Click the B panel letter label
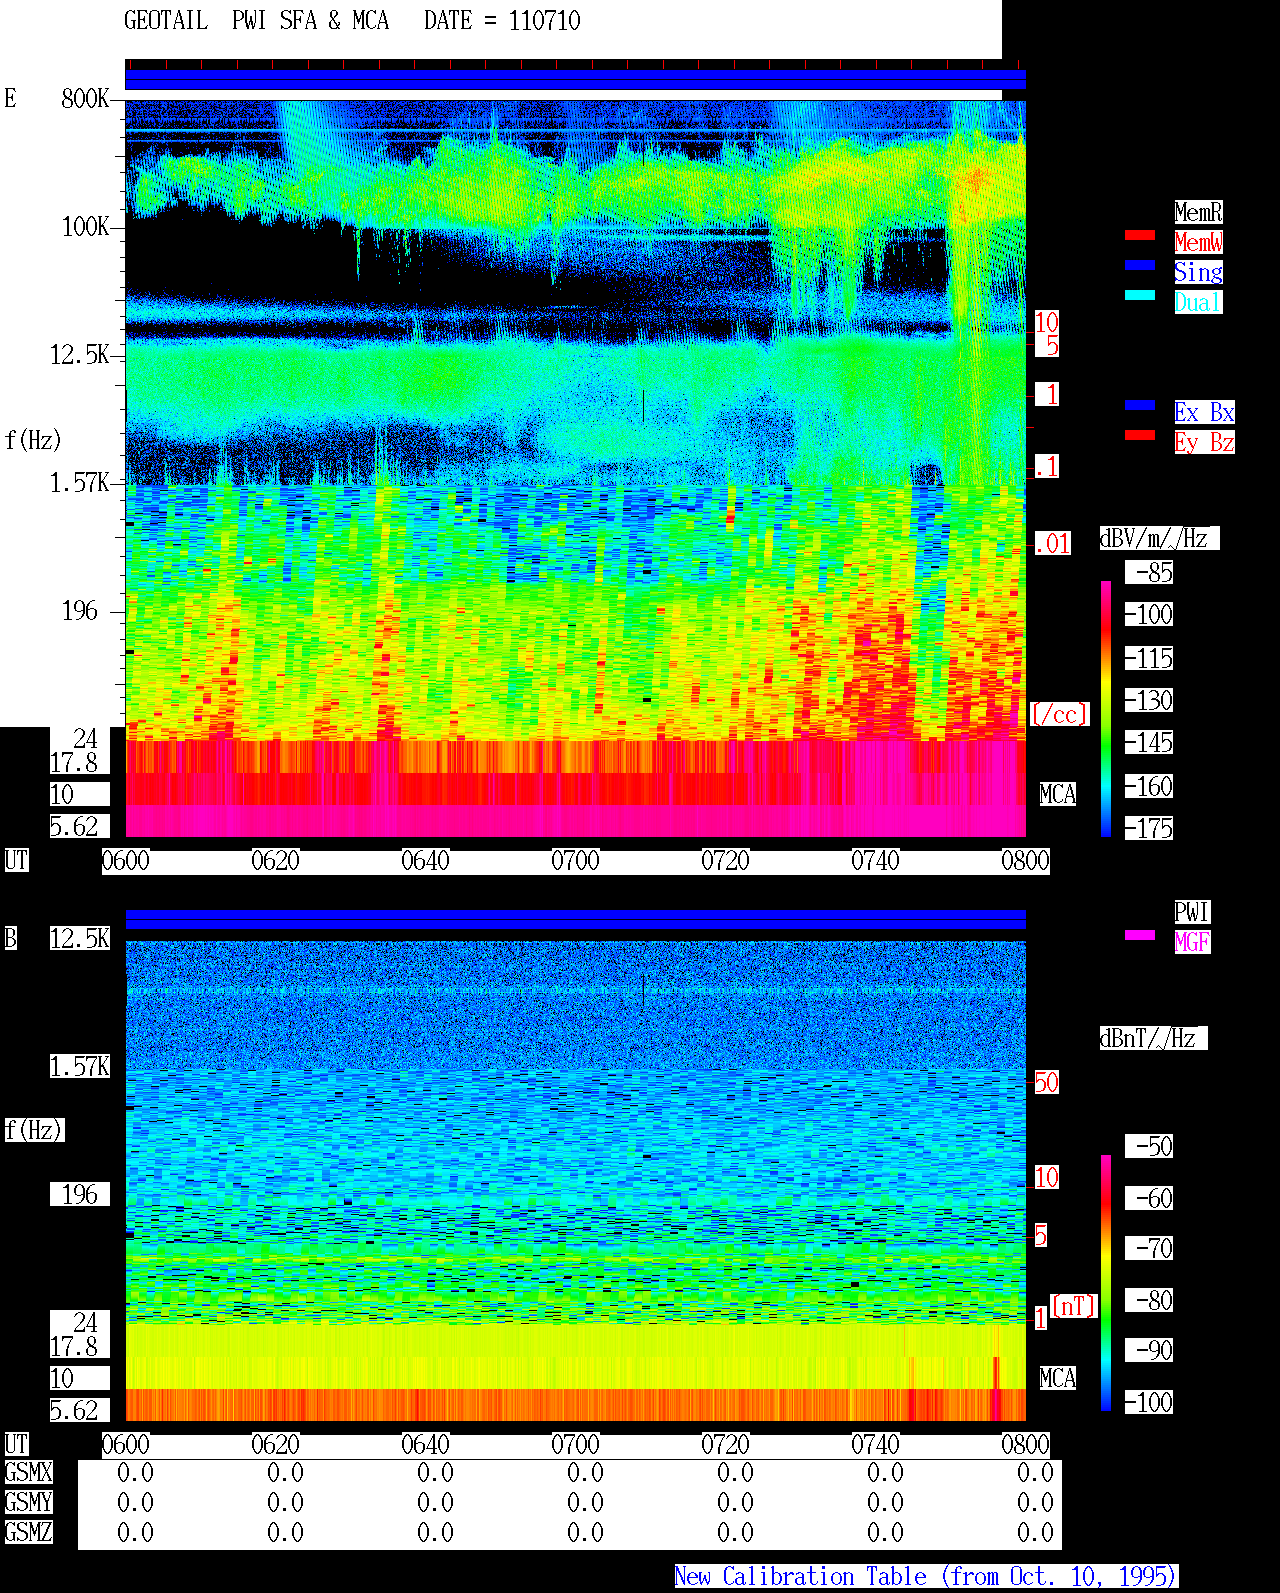This screenshot has height=1593, width=1280. pos(11,938)
